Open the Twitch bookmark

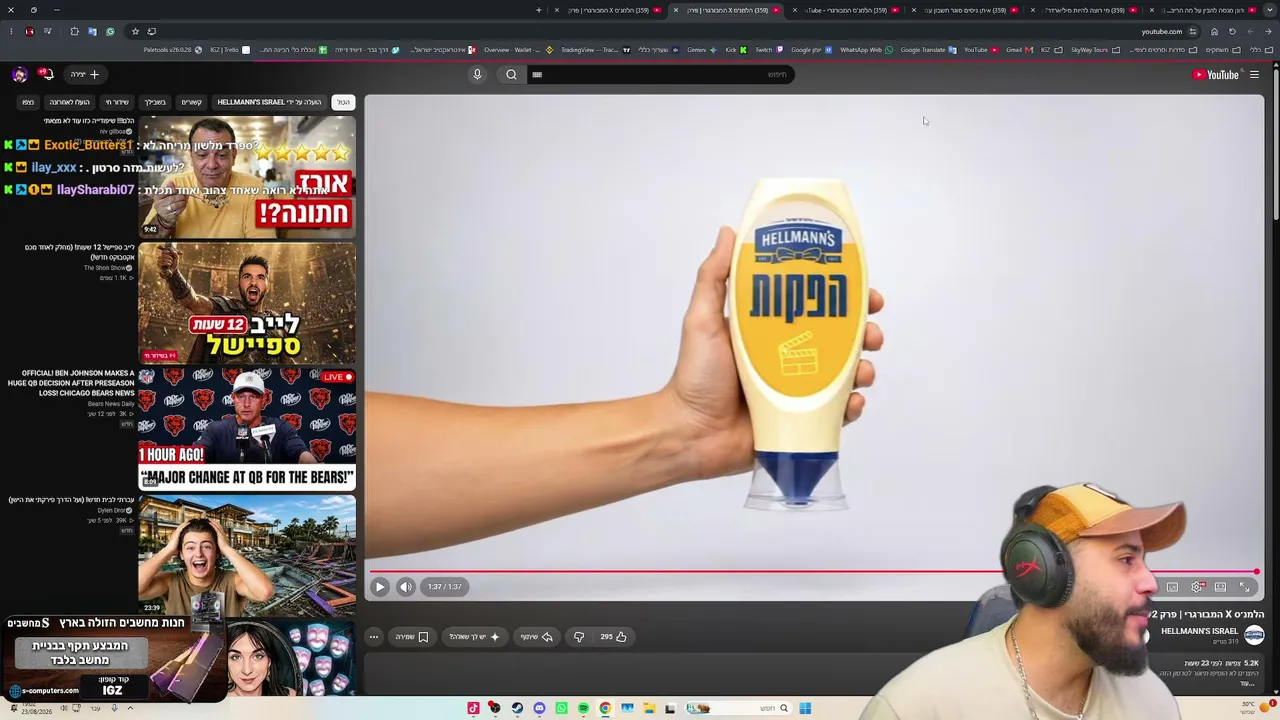pos(768,50)
